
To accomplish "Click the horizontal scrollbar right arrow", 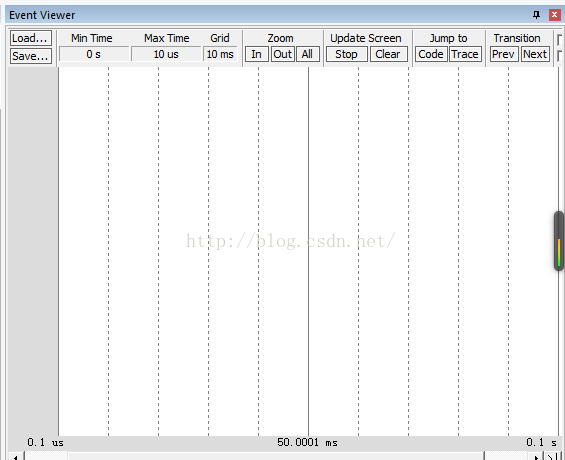I will tap(537, 457).
